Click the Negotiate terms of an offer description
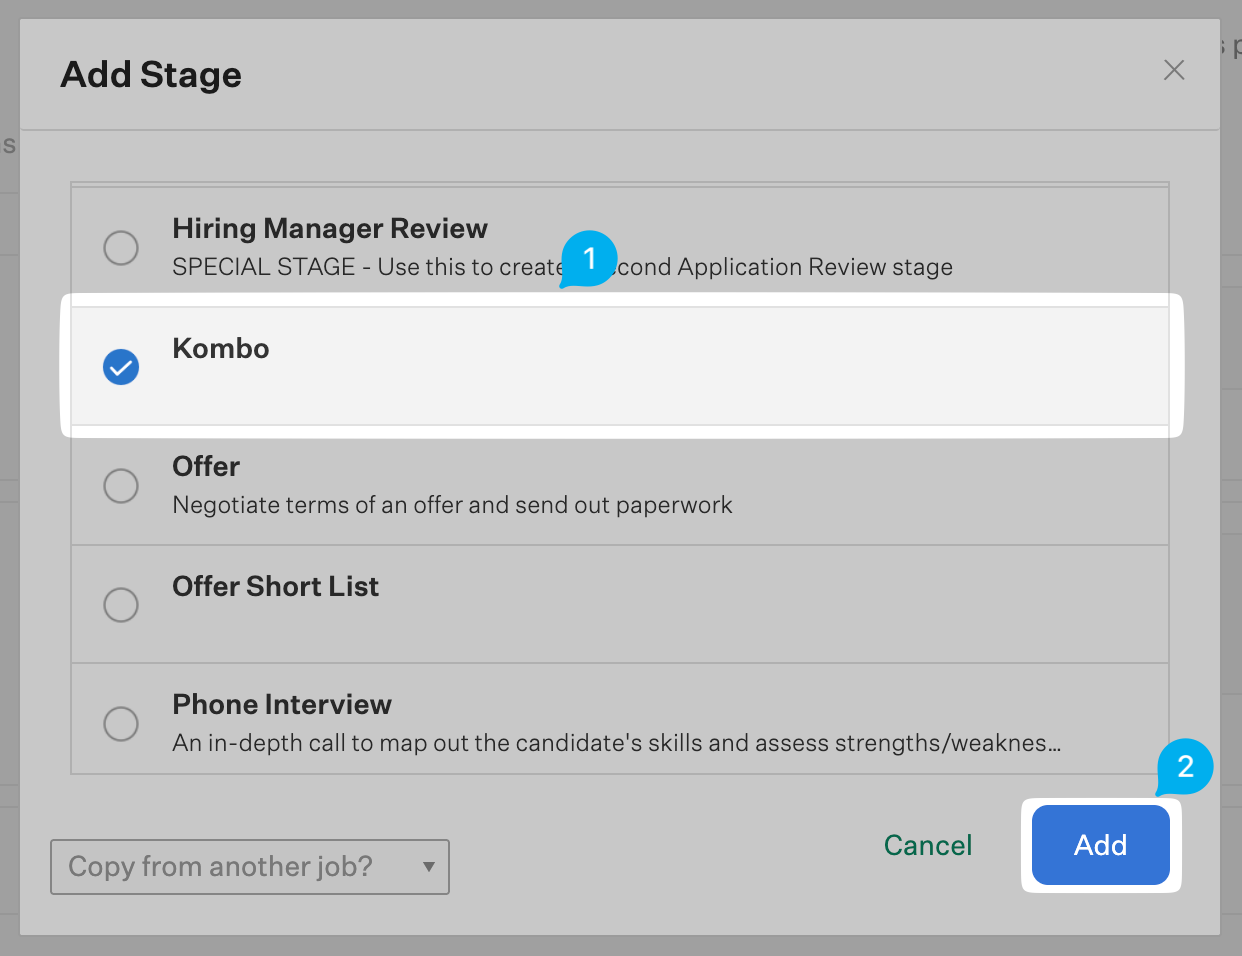 pyautogui.click(x=452, y=506)
